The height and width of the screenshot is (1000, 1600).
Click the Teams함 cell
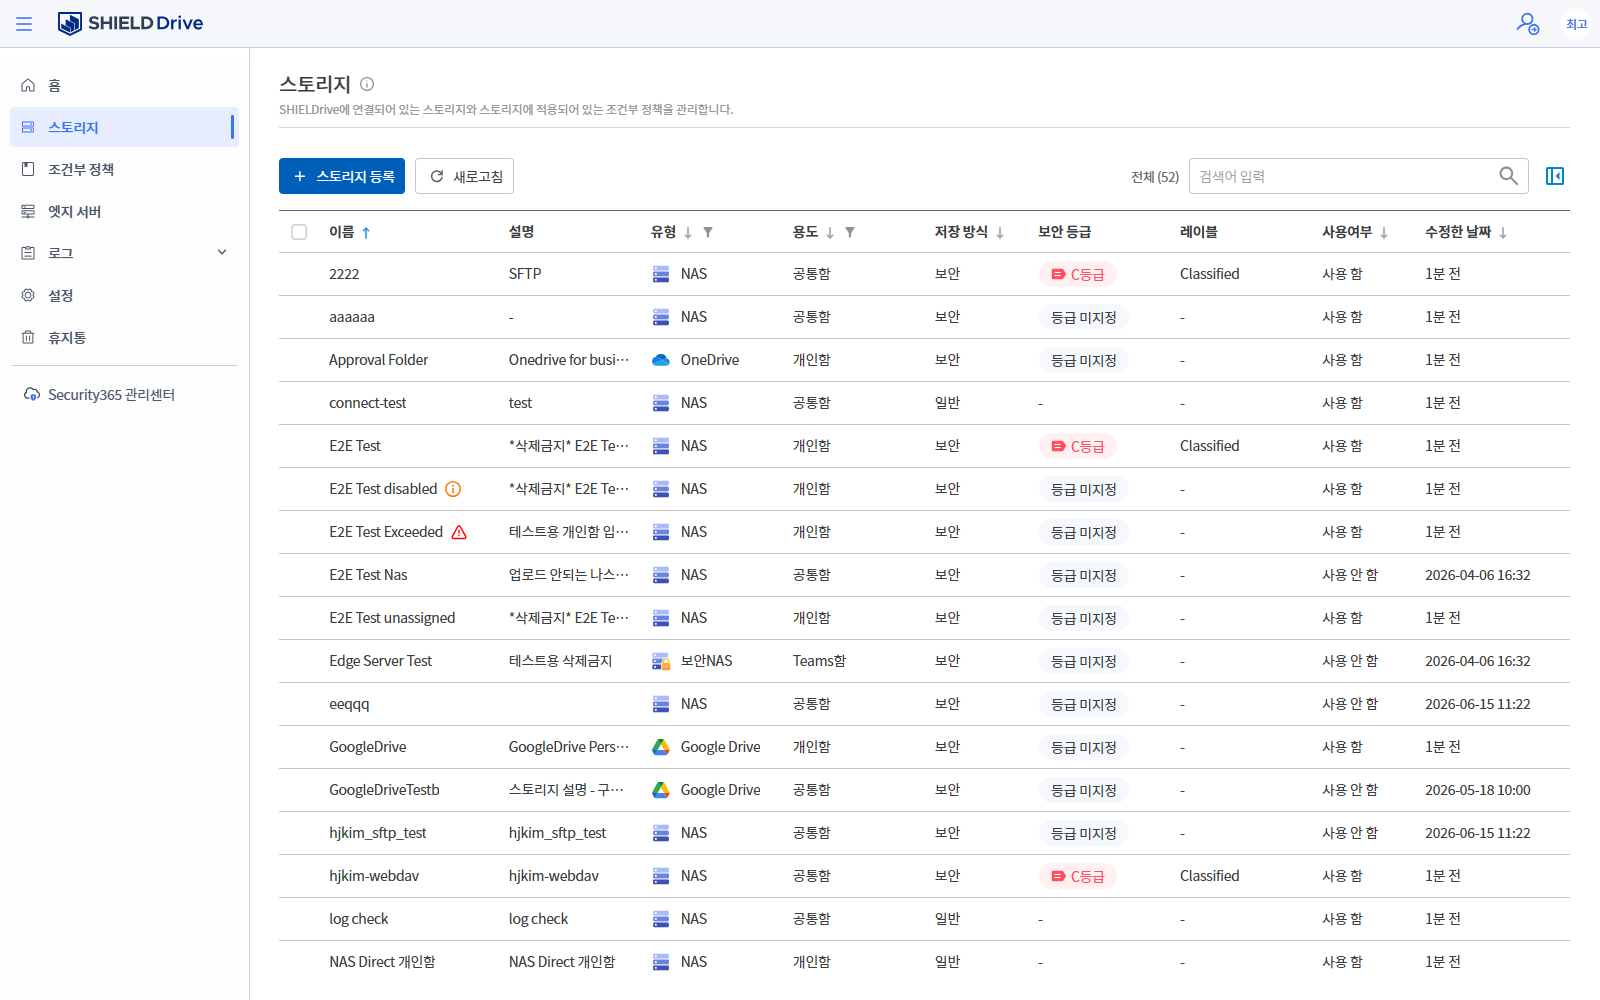pos(819,661)
